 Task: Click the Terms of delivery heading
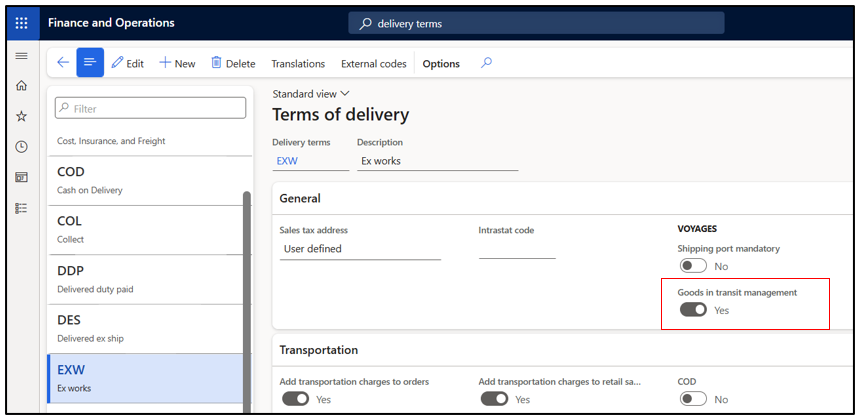click(341, 115)
